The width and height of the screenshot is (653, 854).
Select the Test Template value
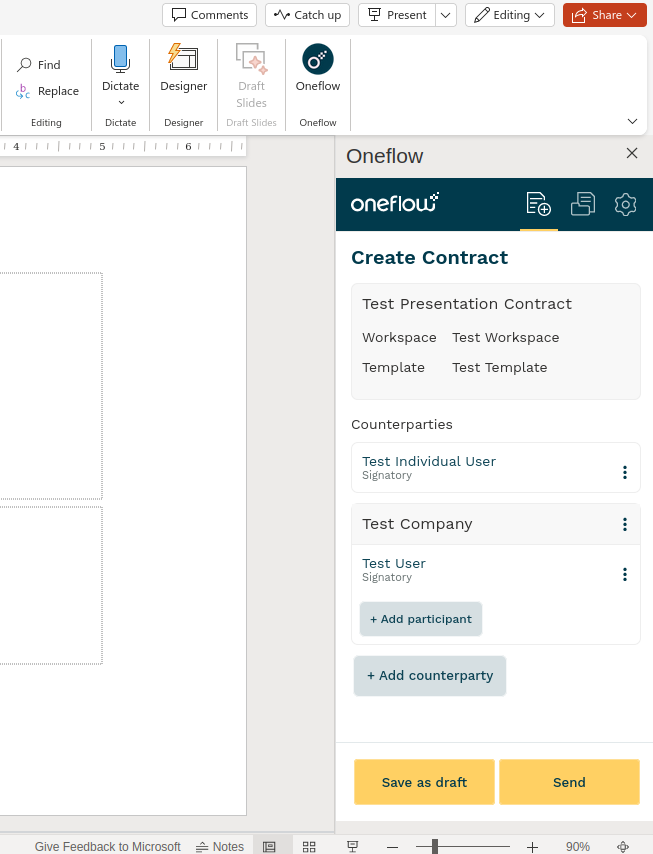(499, 368)
